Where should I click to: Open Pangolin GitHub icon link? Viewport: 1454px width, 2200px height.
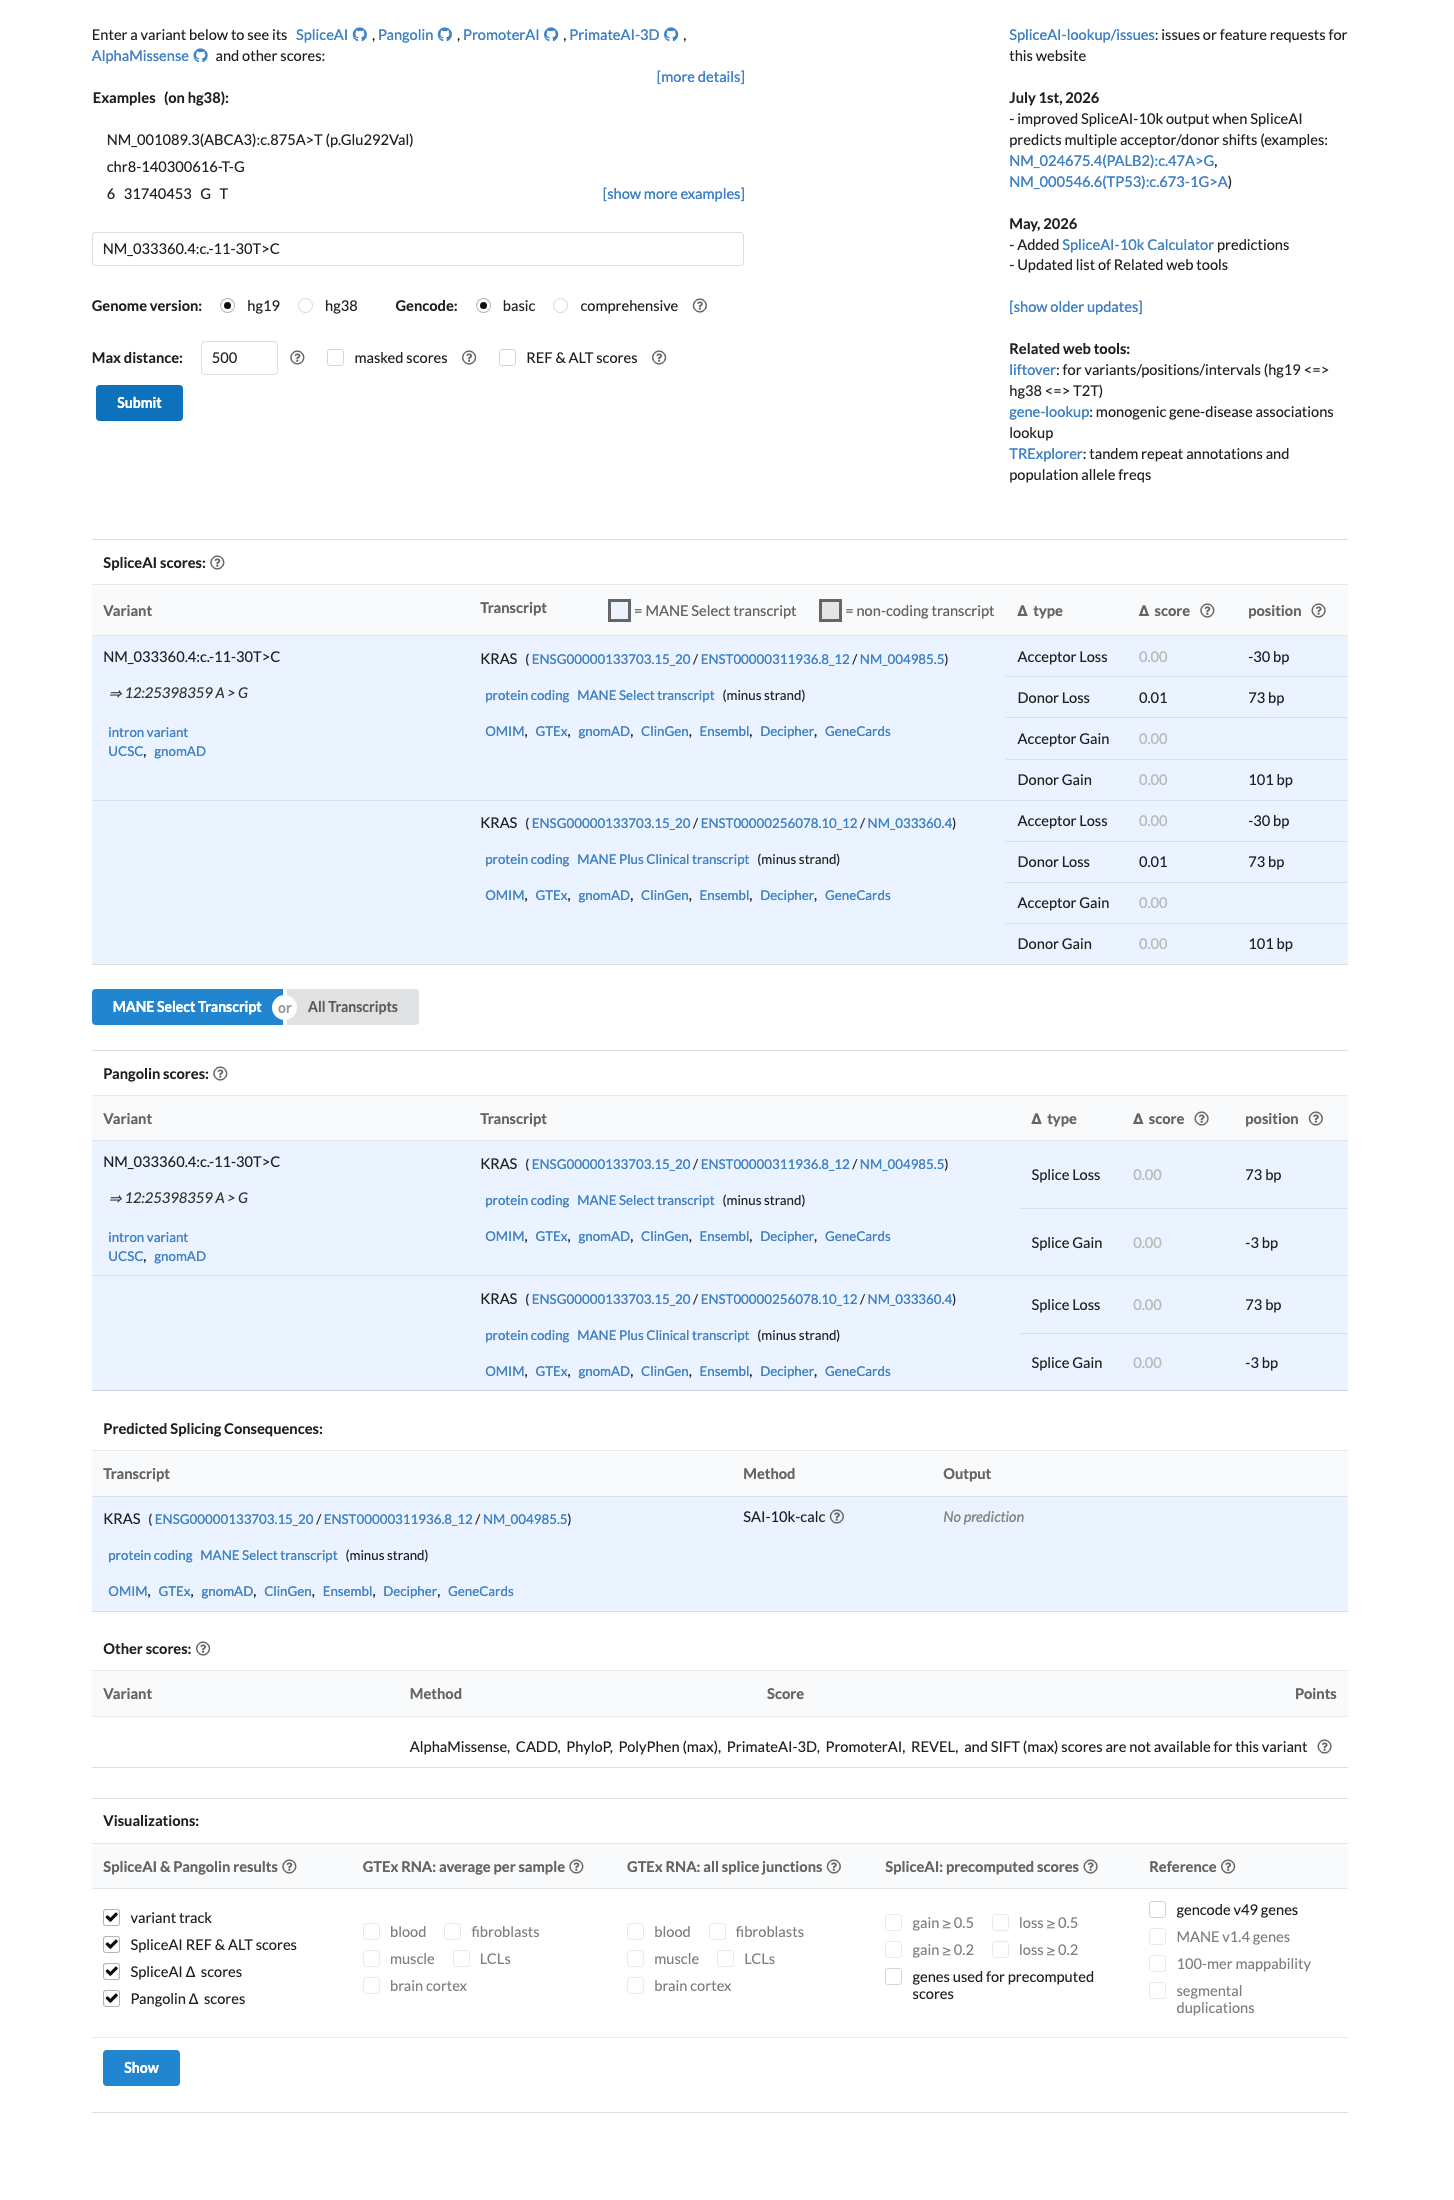[x=446, y=35]
